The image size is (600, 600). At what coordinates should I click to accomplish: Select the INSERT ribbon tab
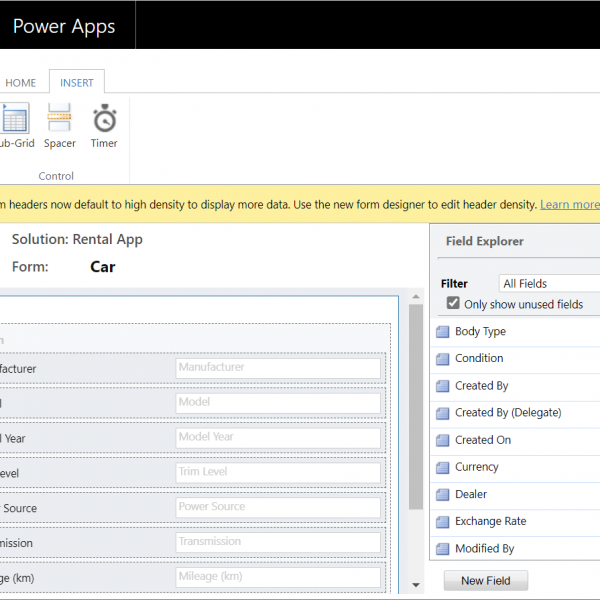pyautogui.click(x=77, y=83)
